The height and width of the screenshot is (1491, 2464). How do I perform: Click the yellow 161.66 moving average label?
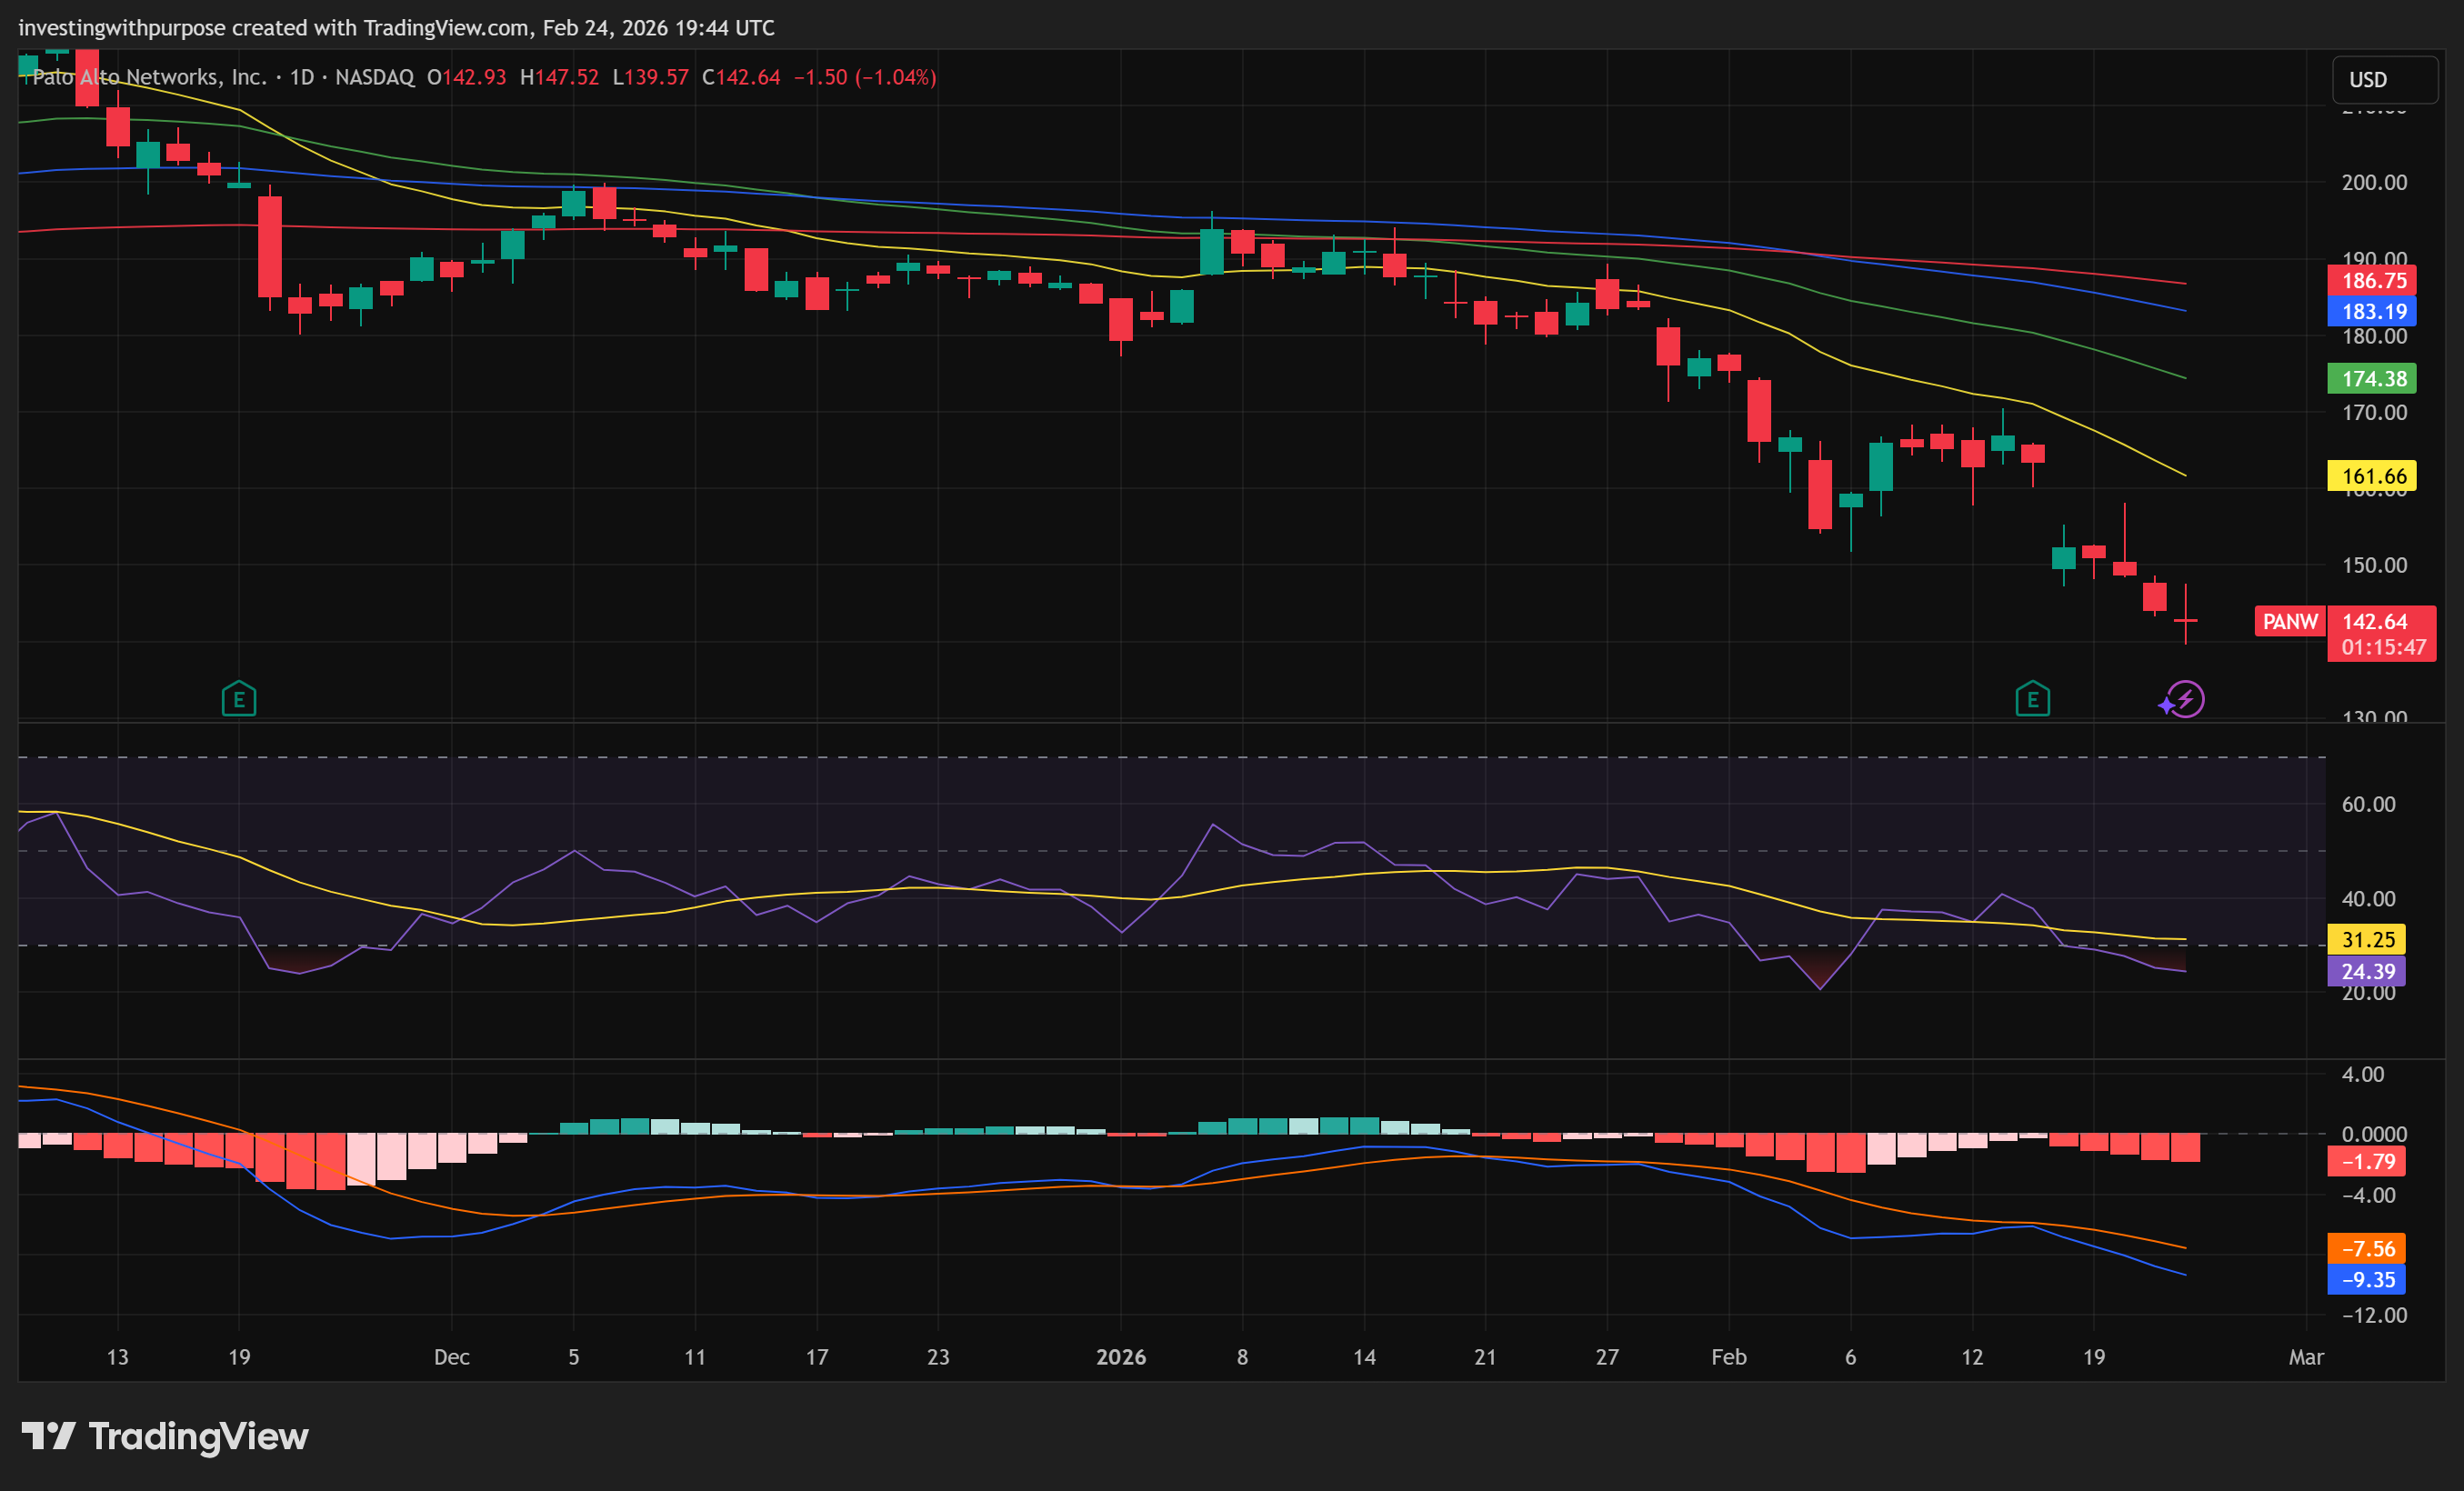click(x=2371, y=476)
